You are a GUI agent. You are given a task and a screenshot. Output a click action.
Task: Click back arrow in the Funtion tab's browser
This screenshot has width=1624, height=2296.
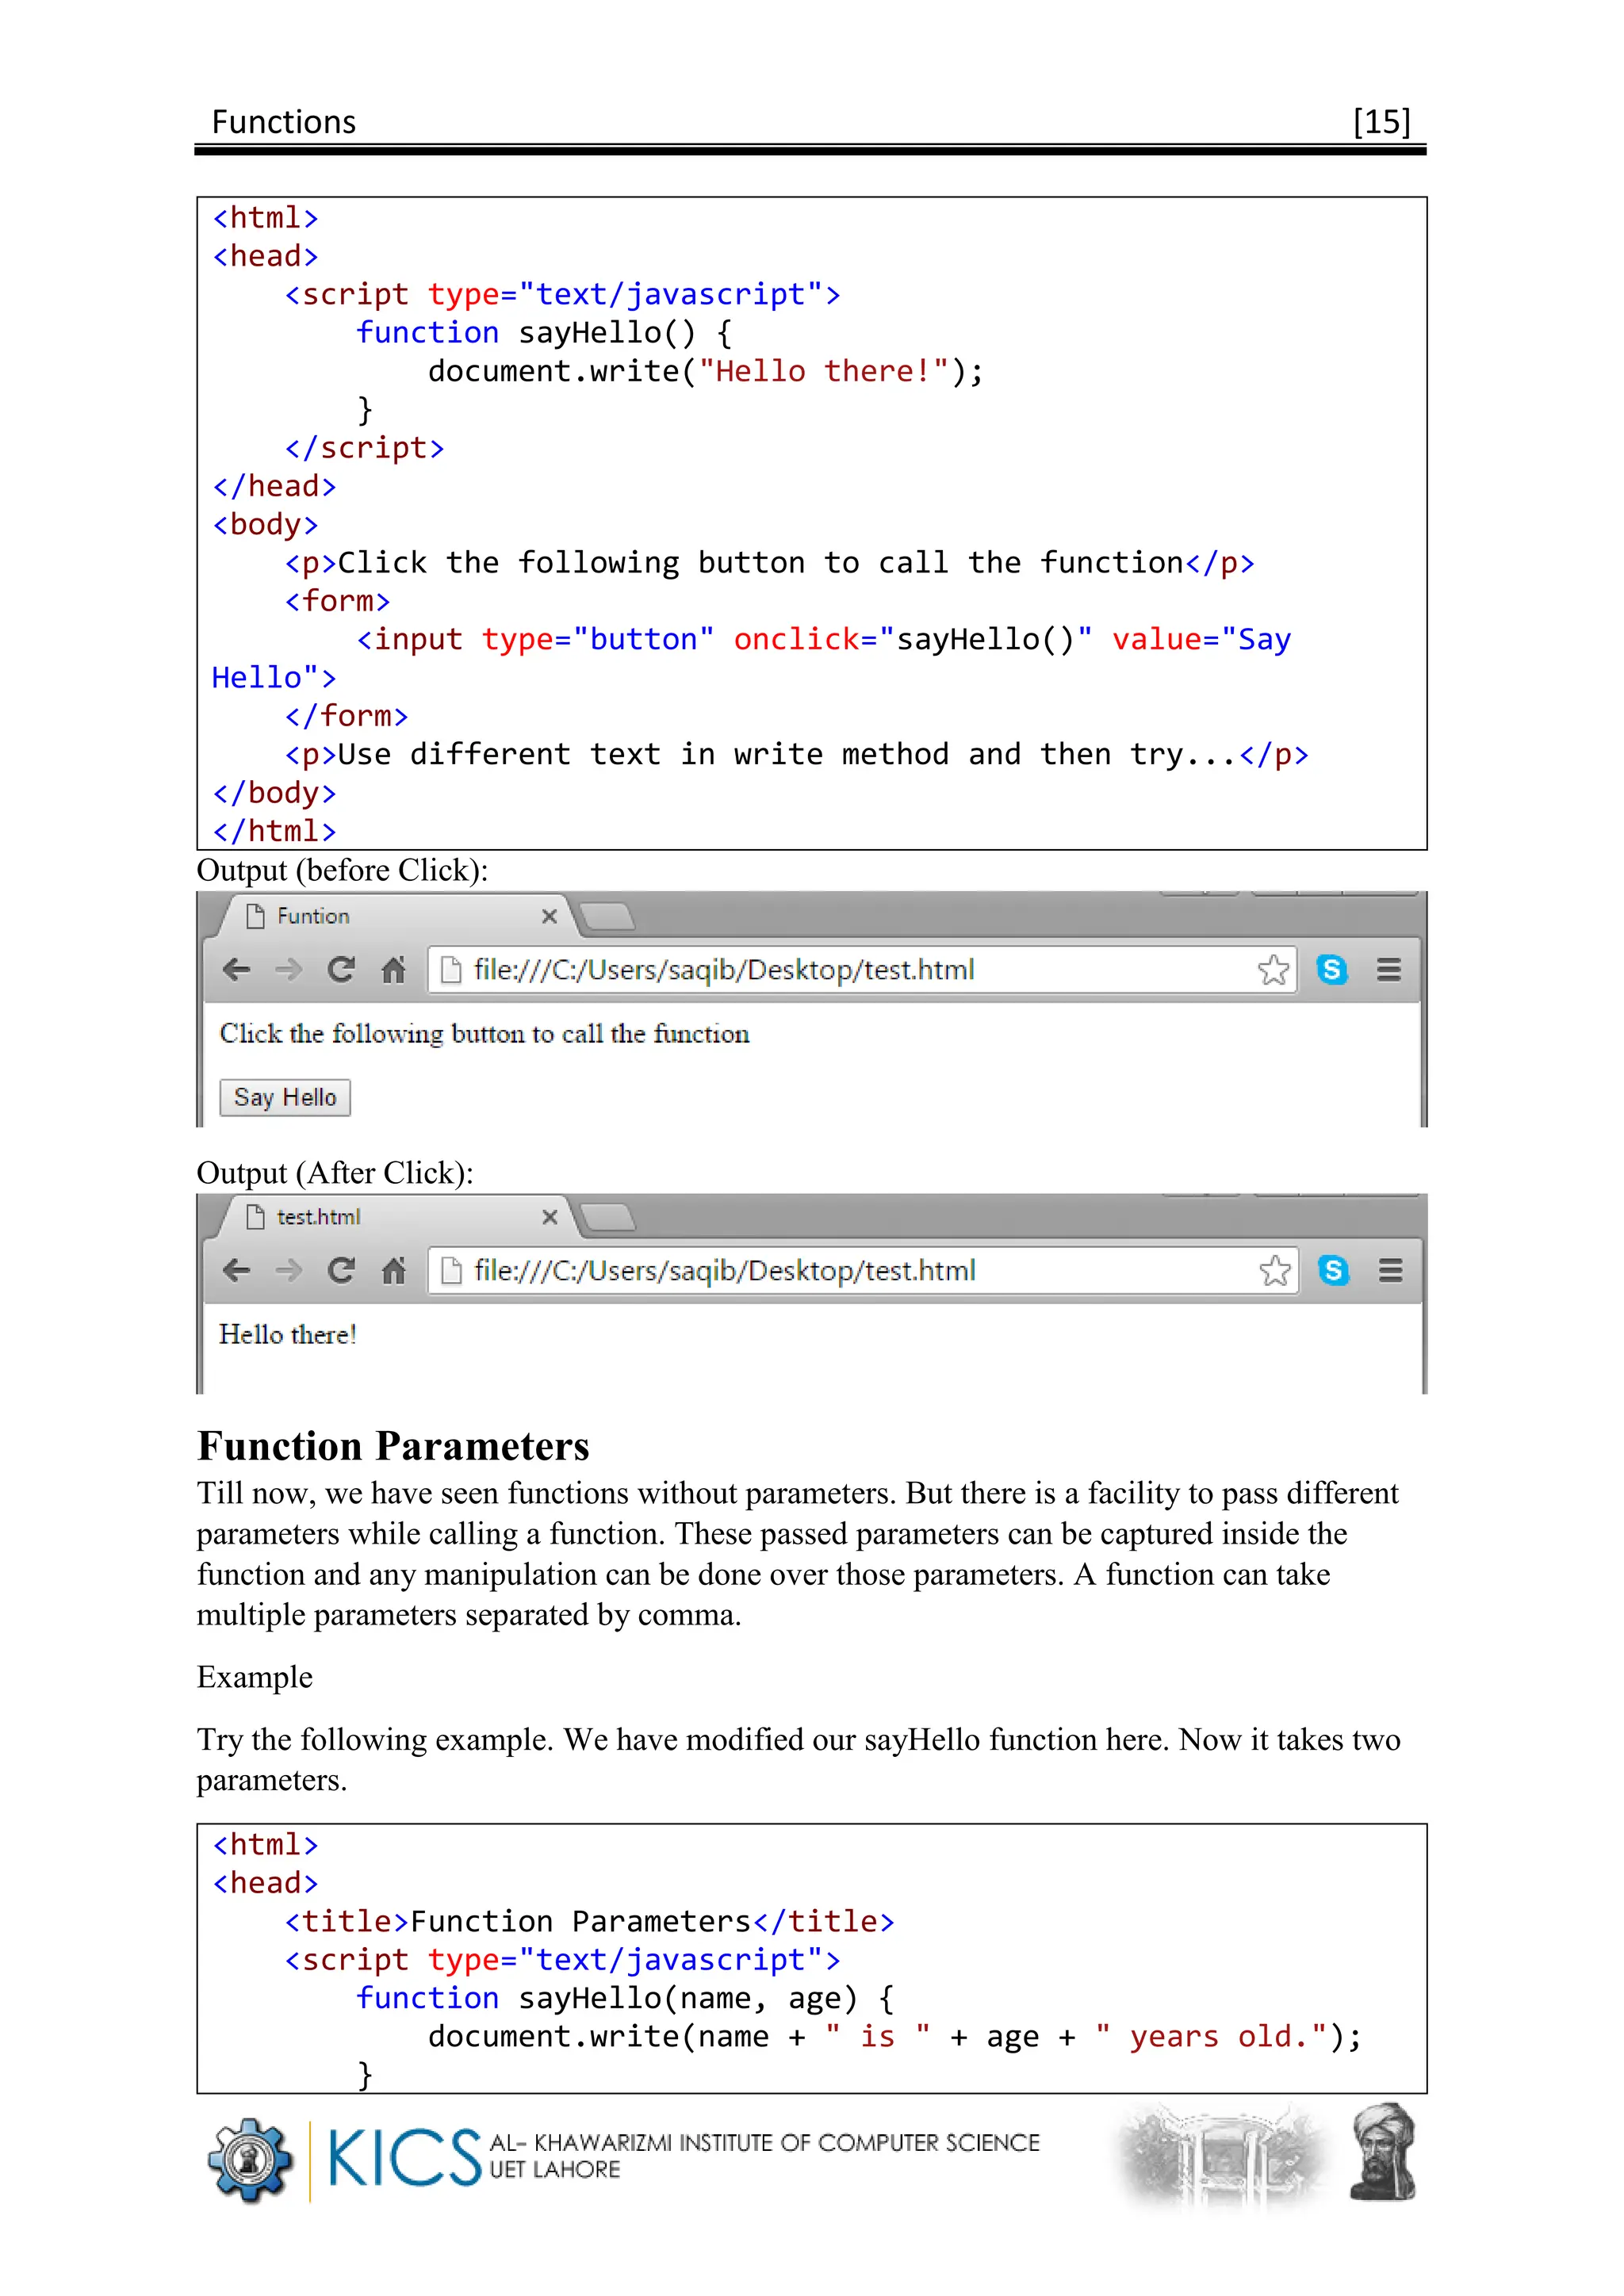[x=236, y=969]
